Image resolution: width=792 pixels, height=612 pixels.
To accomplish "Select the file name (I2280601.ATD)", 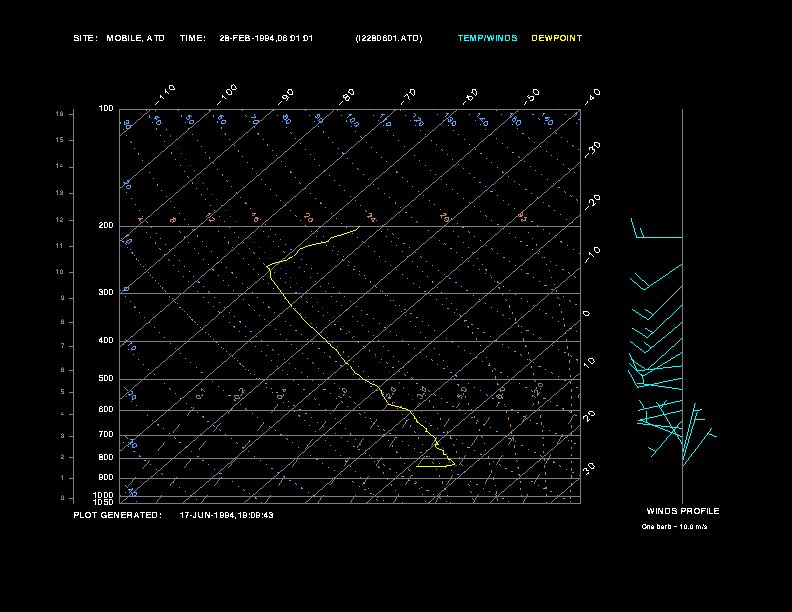I will (x=389, y=38).
